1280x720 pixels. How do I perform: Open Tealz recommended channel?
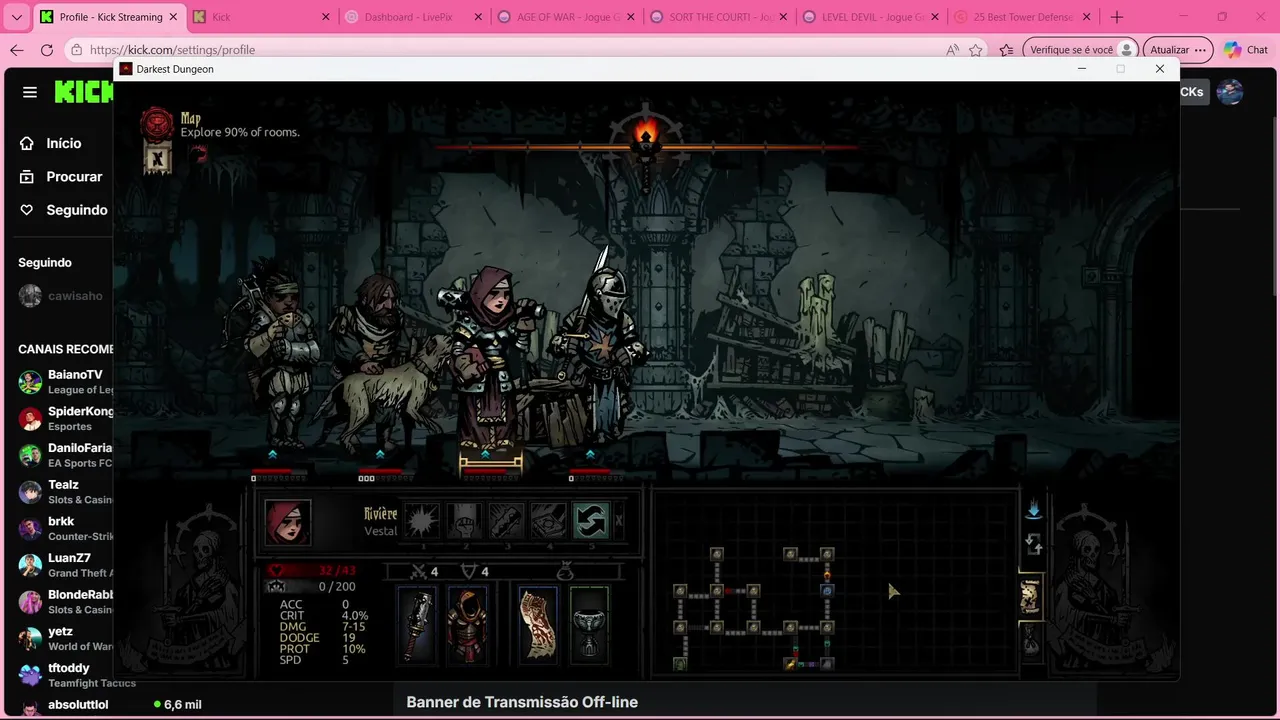[65, 492]
